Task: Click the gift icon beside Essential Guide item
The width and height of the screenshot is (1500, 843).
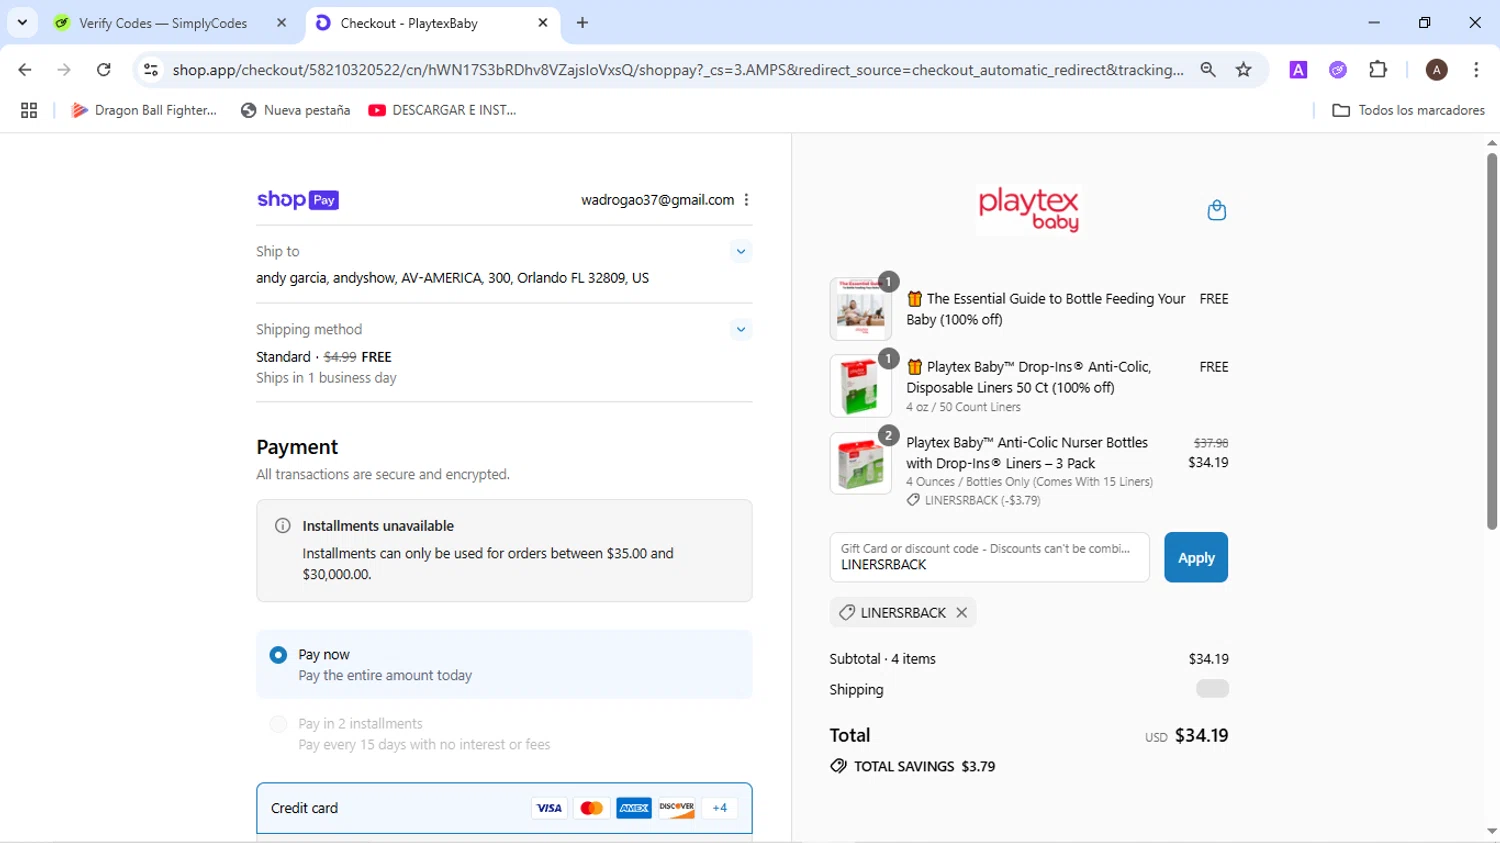Action: [x=914, y=299]
